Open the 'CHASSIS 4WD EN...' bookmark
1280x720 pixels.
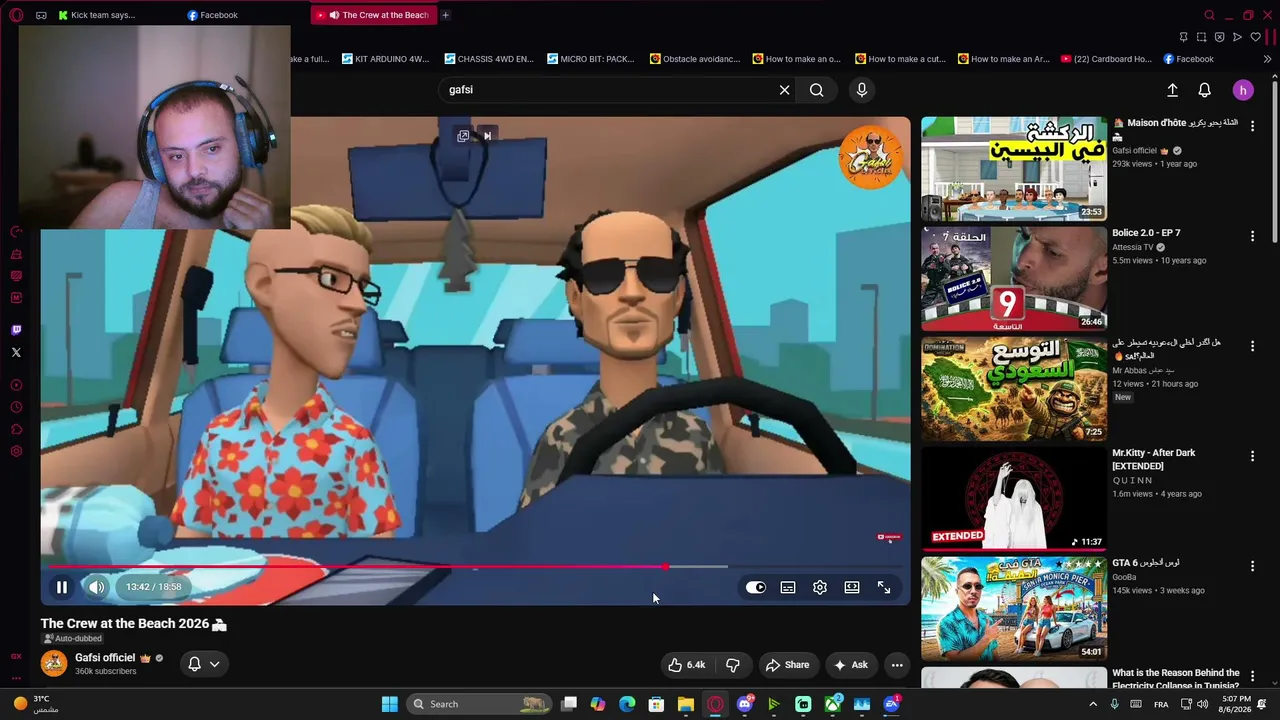click(489, 59)
